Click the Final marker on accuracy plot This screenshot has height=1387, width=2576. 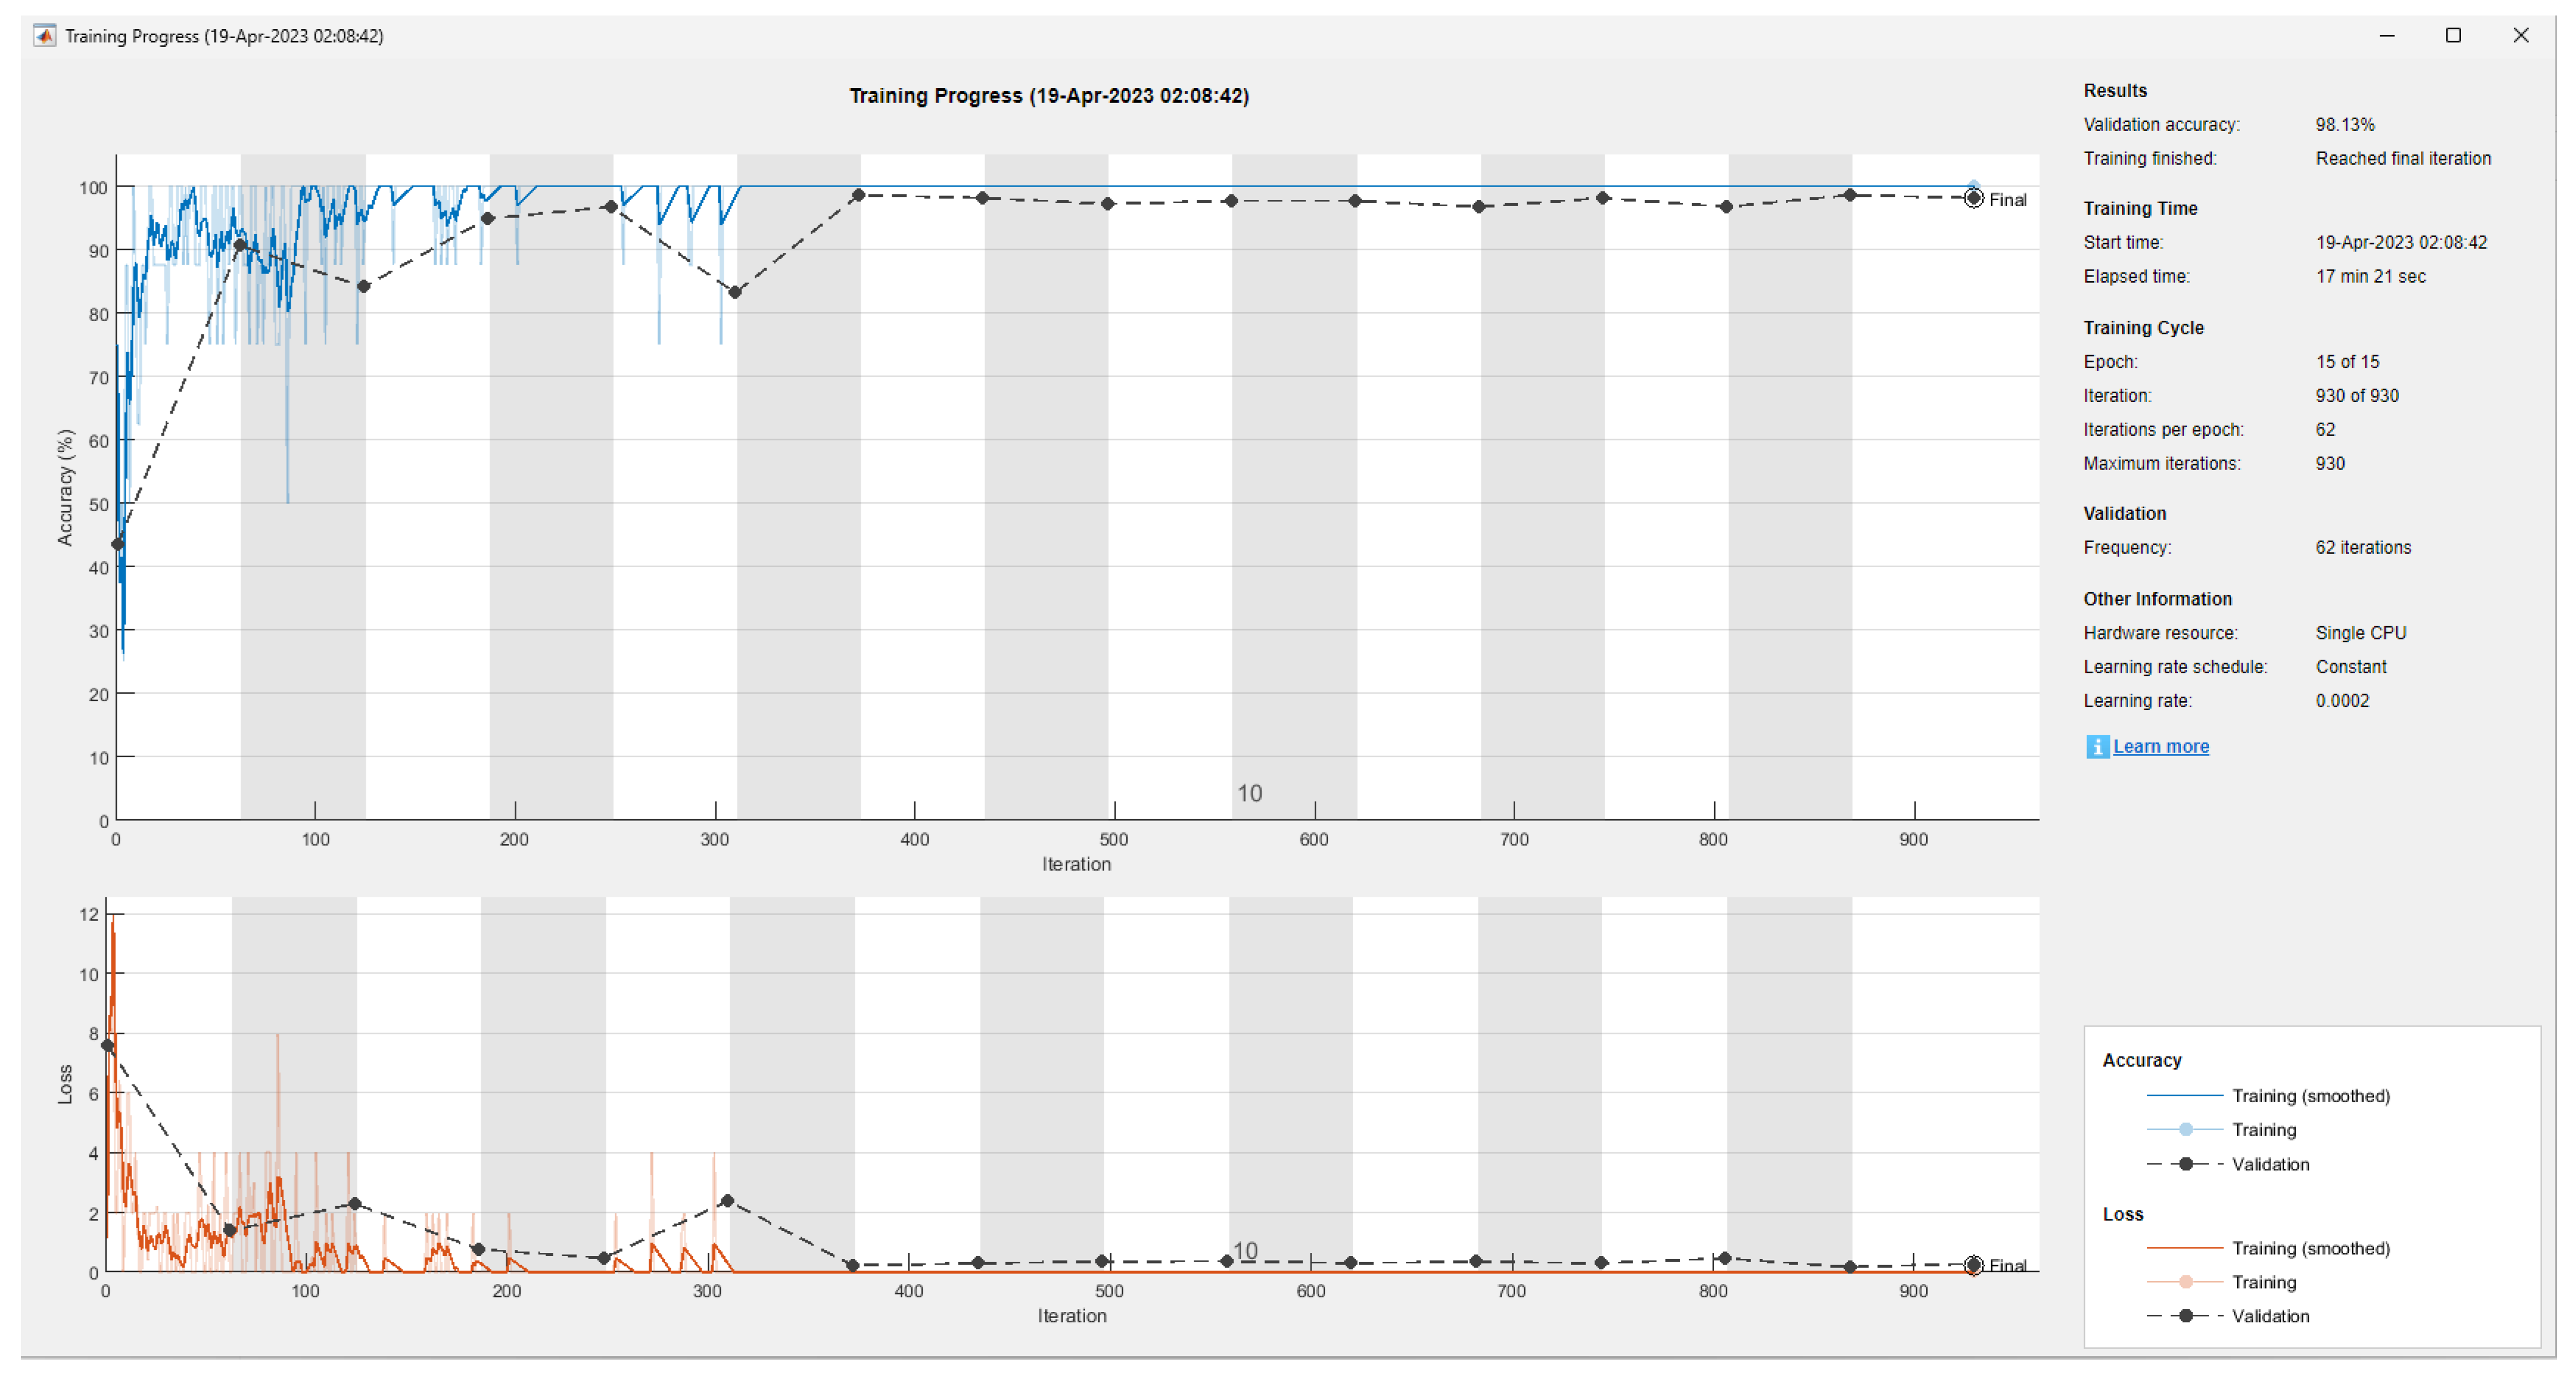pos(1973,199)
